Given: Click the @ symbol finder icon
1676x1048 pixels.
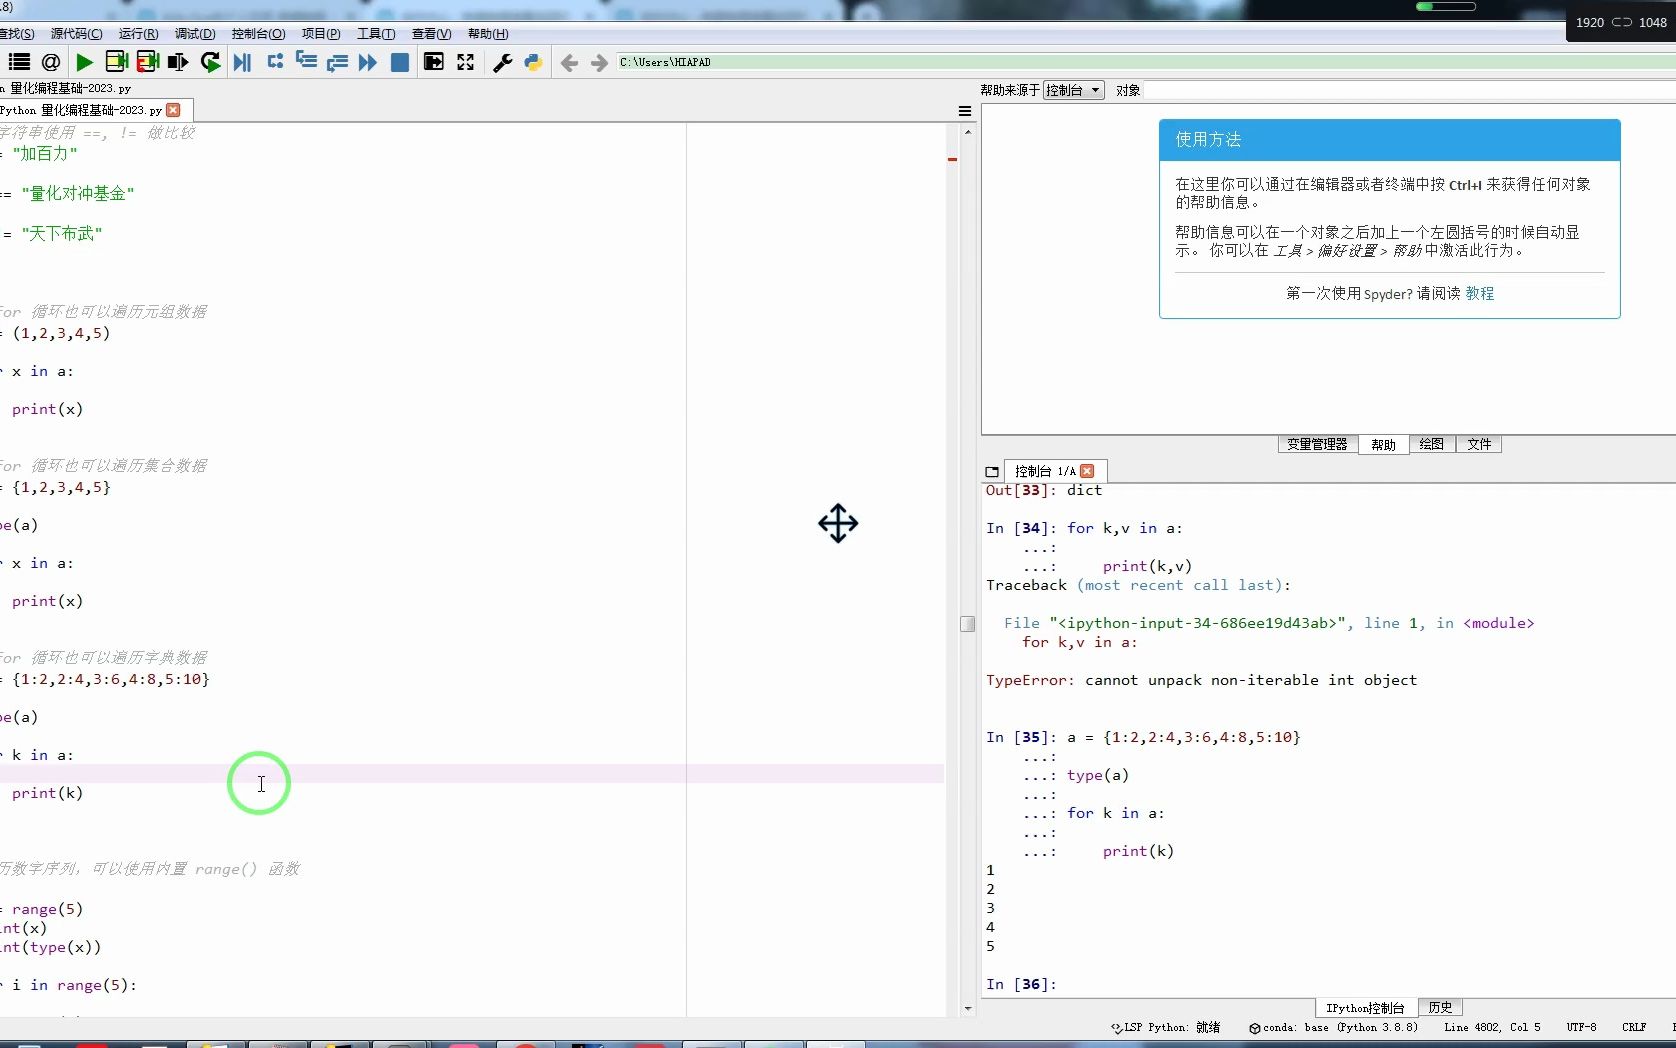Looking at the screenshot, I should [x=51, y=62].
